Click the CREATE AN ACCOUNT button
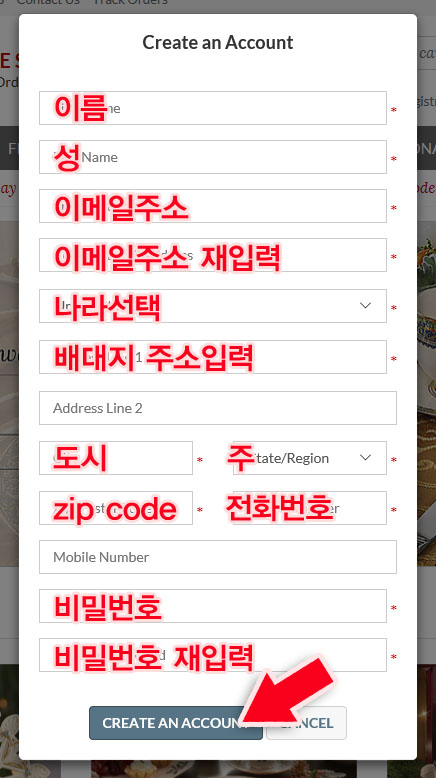This screenshot has height=778, width=436. coord(176,723)
